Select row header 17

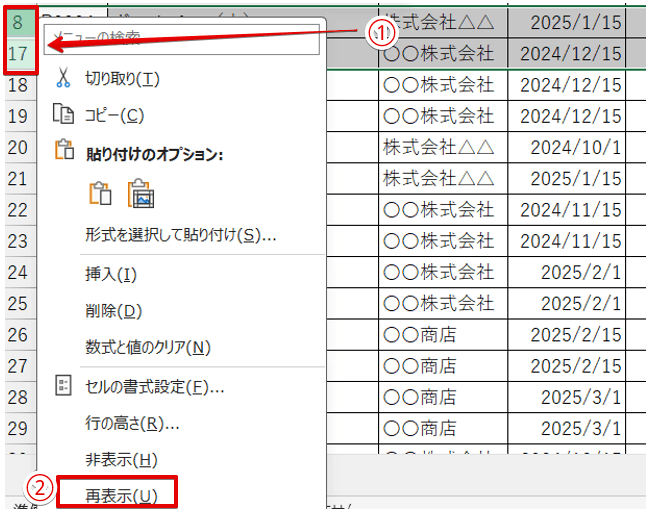pyautogui.click(x=21, y=54)
